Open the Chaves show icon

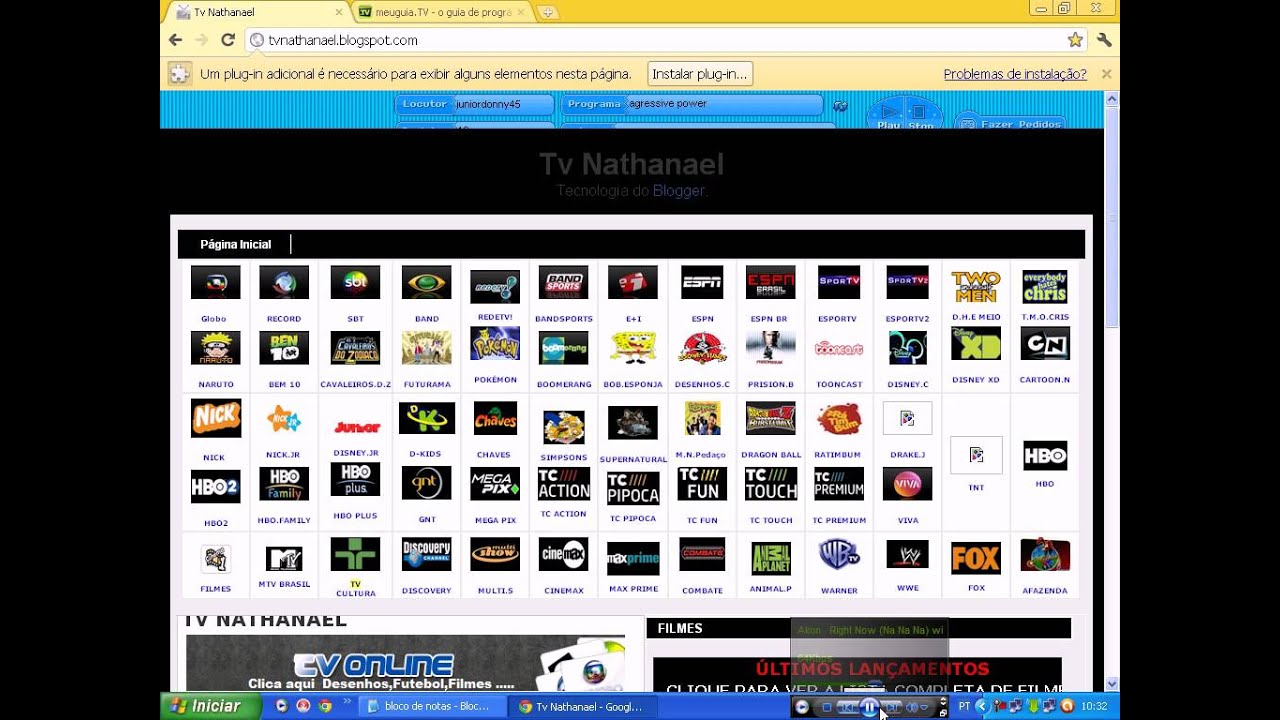(x=495, y=418)
